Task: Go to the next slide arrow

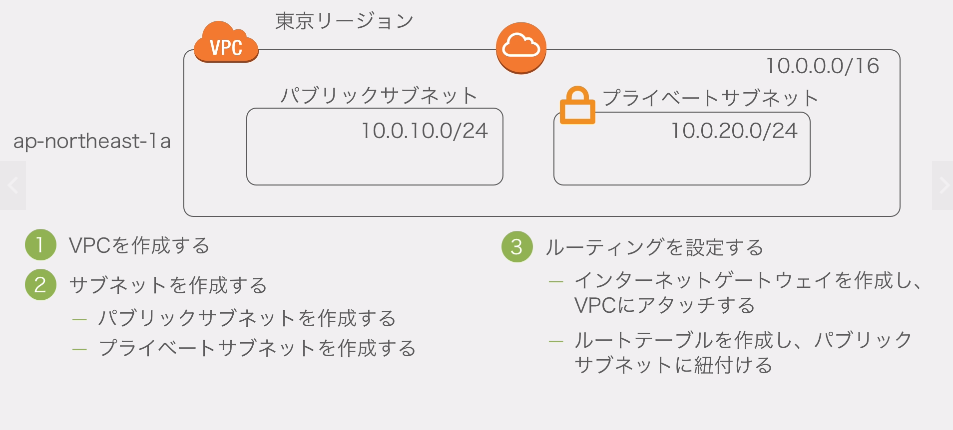Action: 942,185
